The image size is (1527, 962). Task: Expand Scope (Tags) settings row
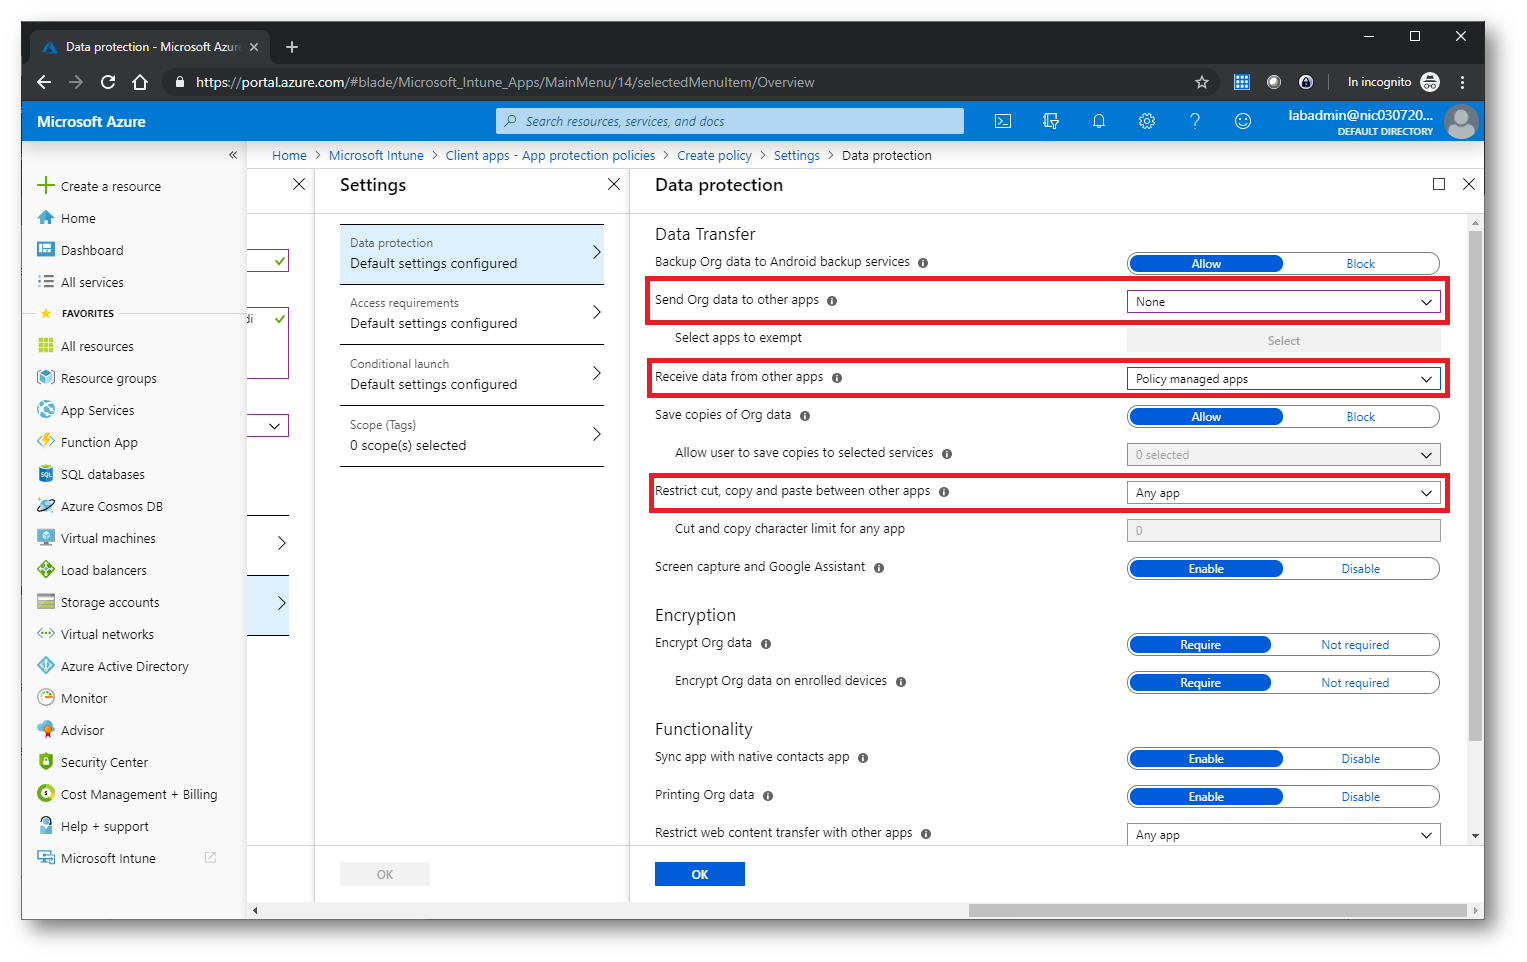(472, 436)
